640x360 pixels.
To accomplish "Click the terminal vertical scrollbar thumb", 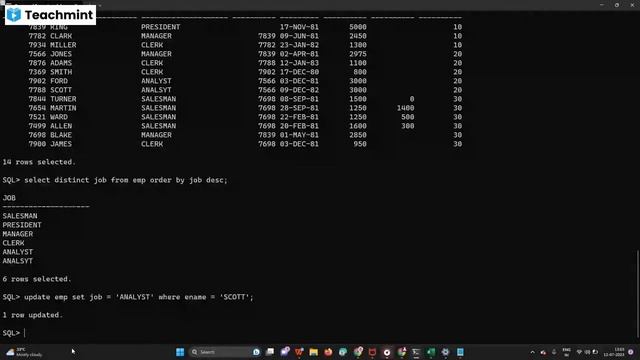I will [638, 293].
